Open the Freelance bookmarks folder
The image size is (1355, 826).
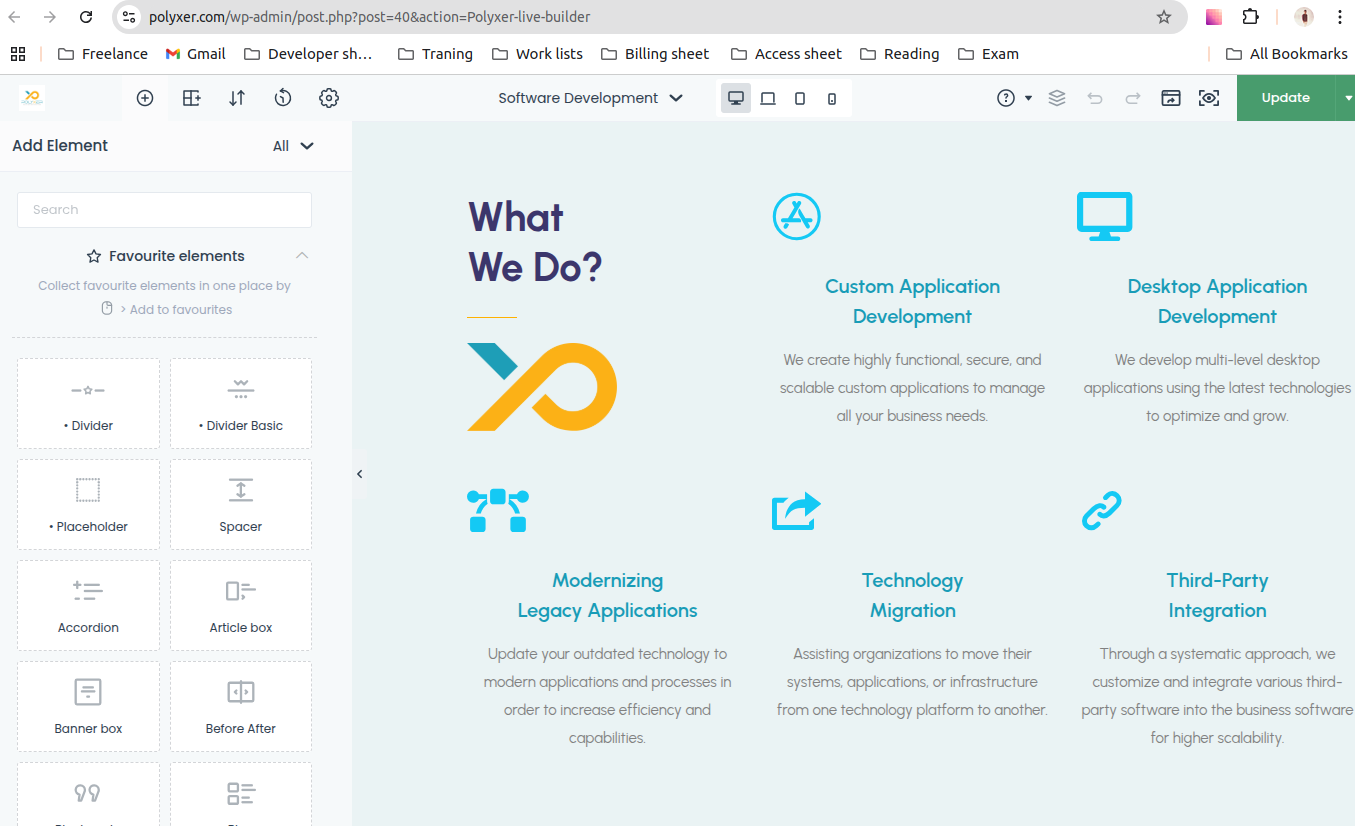pyautogui.click(x=103, y=54)
